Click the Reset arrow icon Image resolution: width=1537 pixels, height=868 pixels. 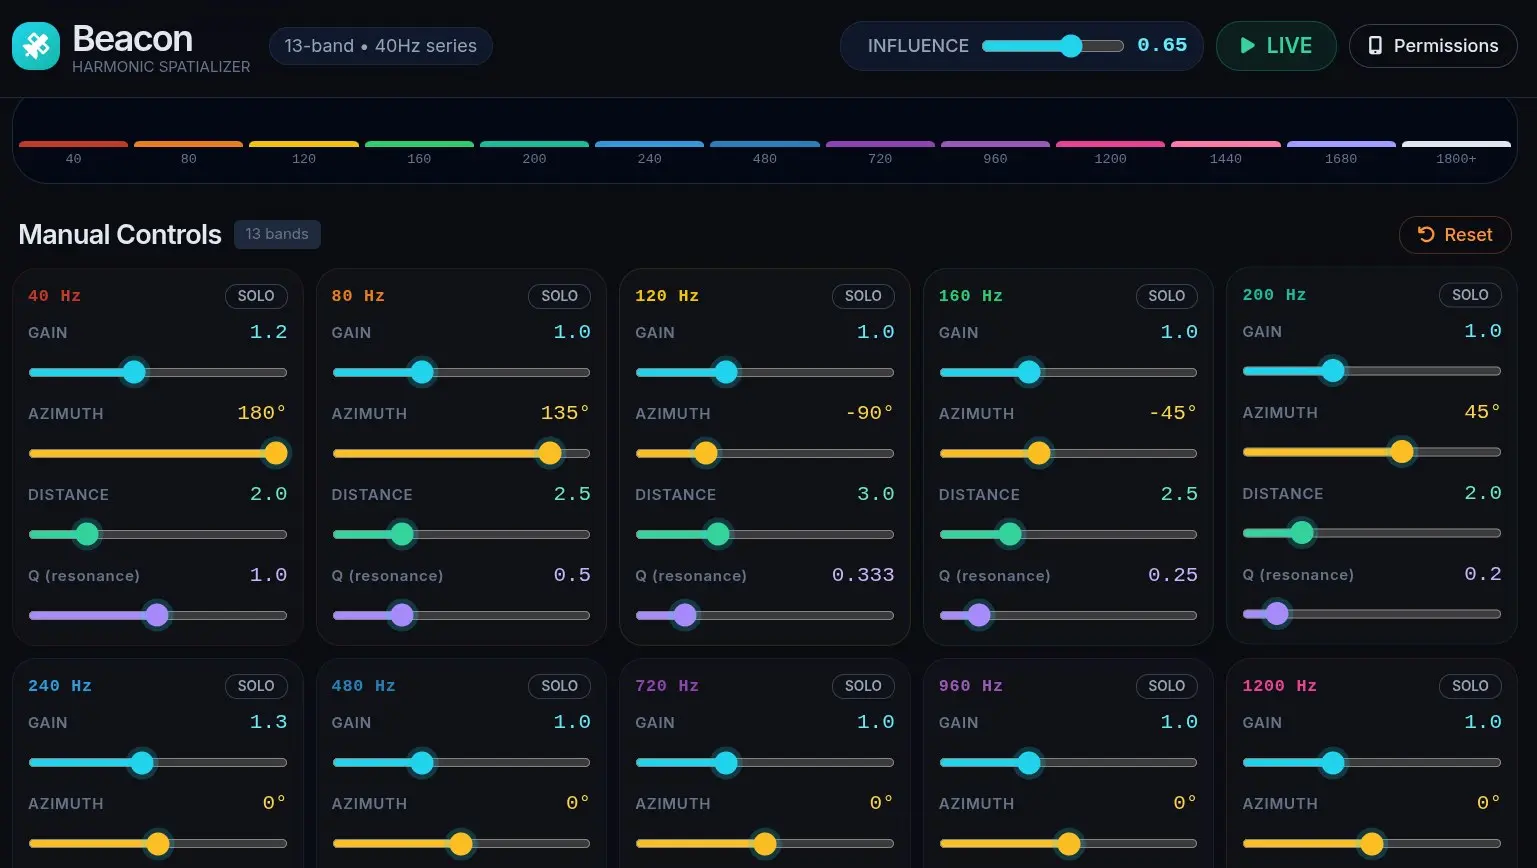point(1426,235)
